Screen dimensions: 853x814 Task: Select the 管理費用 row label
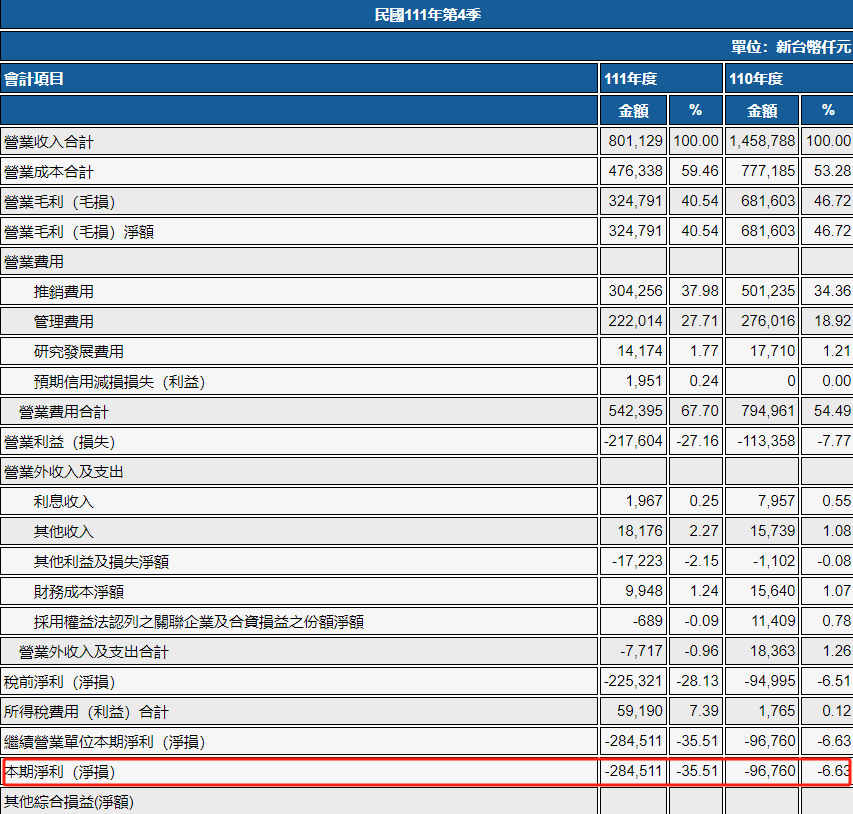(x=63, y=322)
